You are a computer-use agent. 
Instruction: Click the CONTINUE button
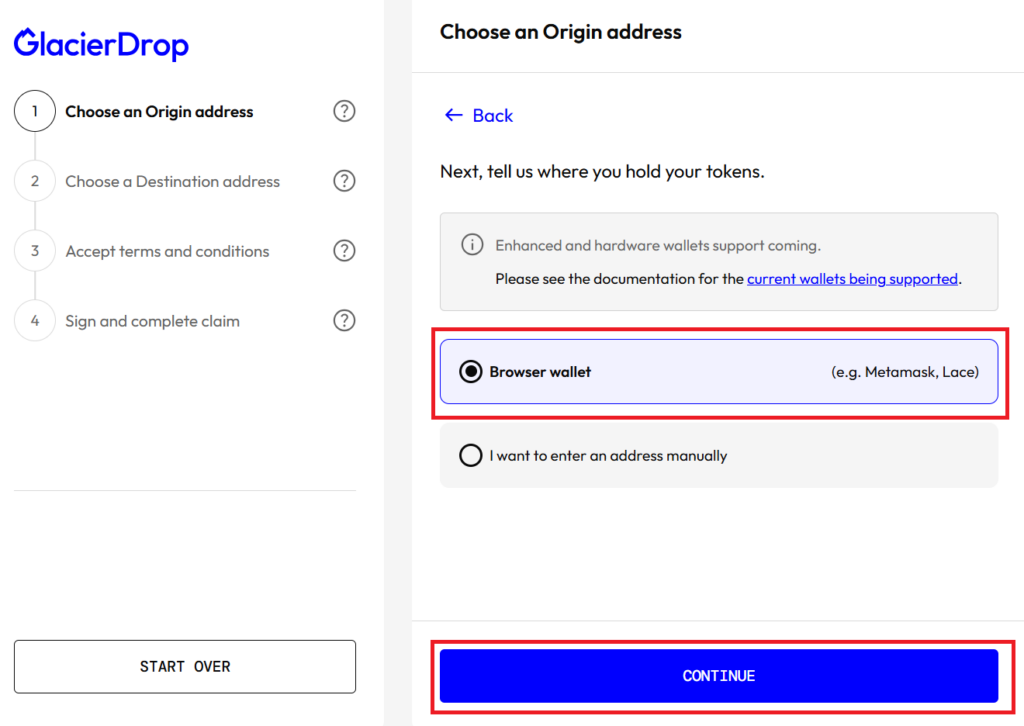point(718,676)
